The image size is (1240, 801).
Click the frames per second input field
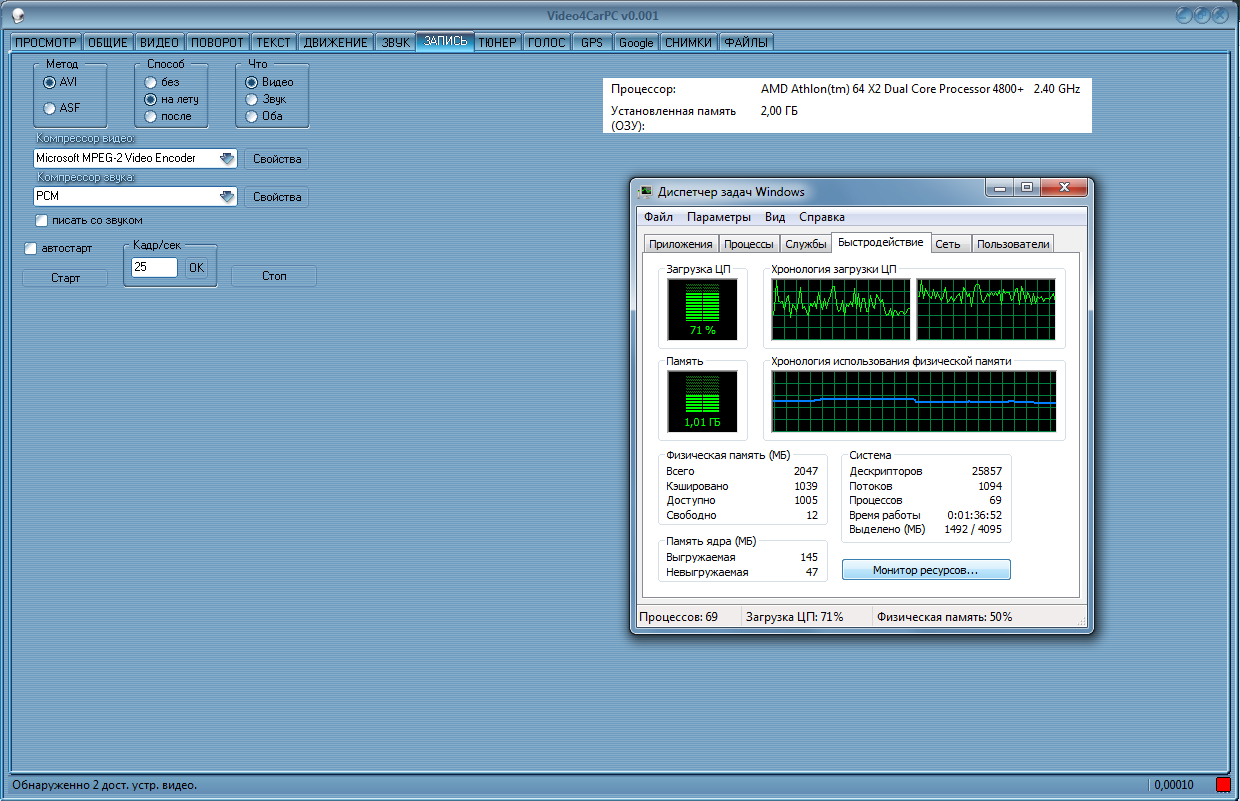click(154, 268)
